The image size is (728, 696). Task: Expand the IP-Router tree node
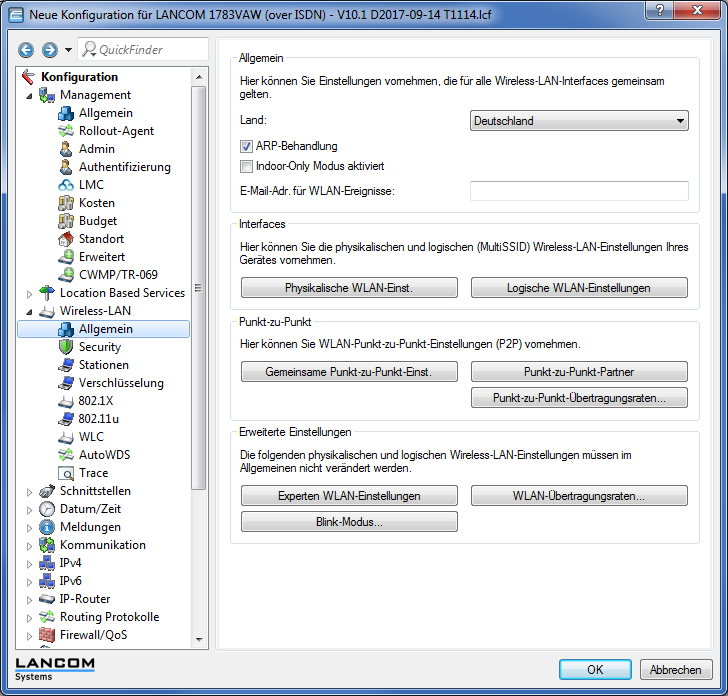click(x=29, y=599)
